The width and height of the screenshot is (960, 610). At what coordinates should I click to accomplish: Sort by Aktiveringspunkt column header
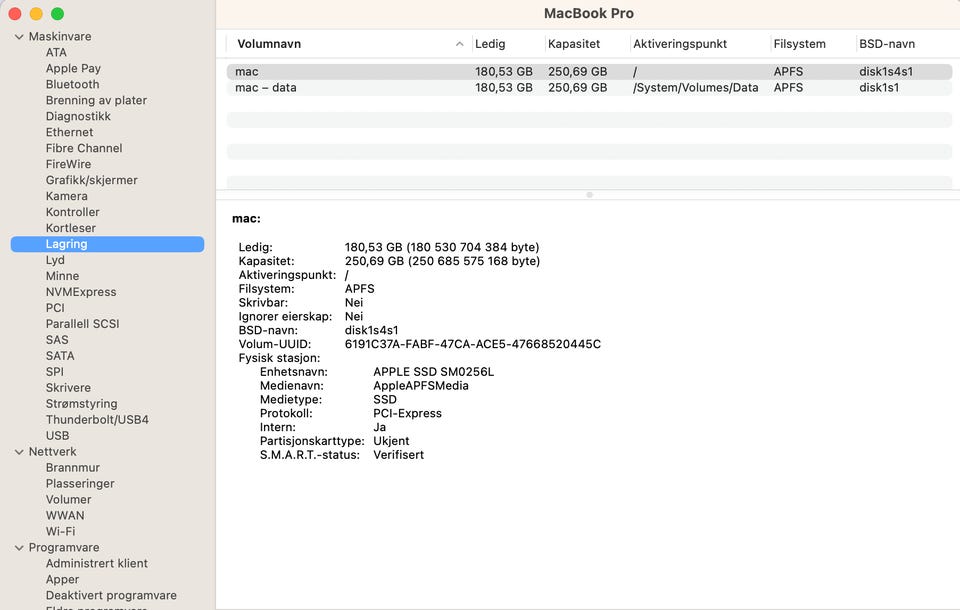tap(680, 44)
